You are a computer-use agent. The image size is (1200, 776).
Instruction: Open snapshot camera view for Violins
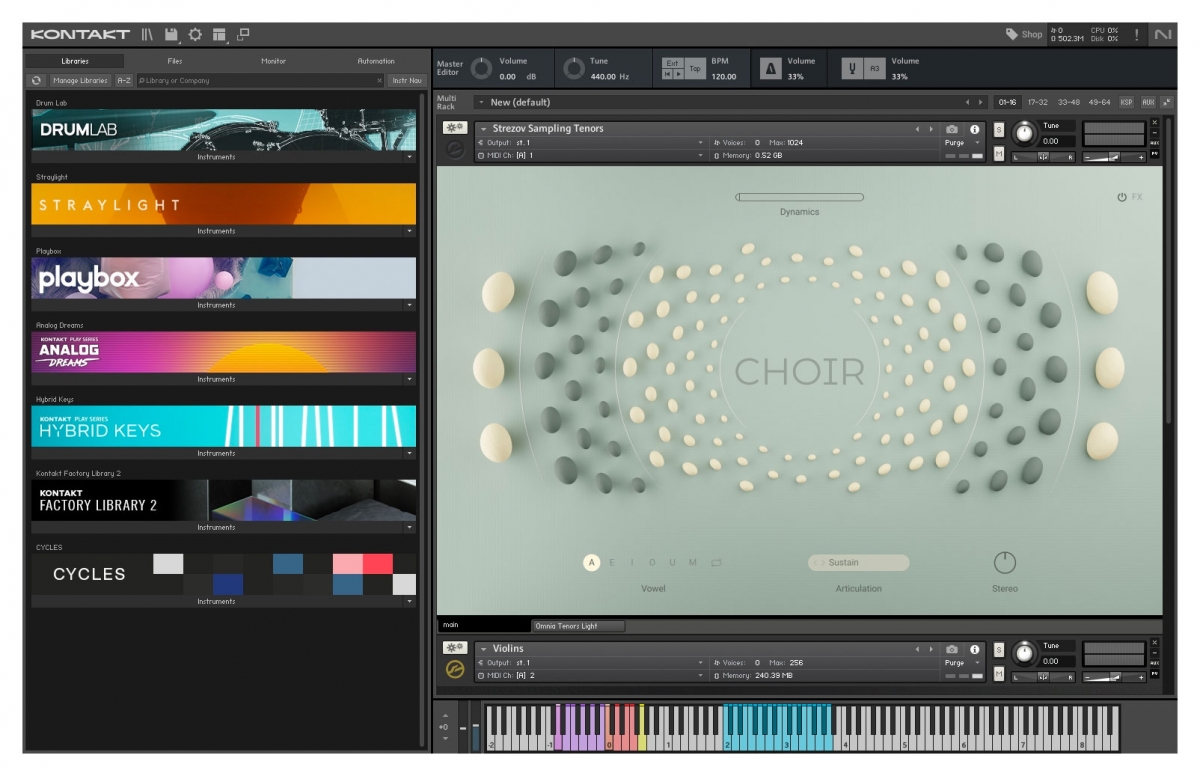click(x=952, y=649)
